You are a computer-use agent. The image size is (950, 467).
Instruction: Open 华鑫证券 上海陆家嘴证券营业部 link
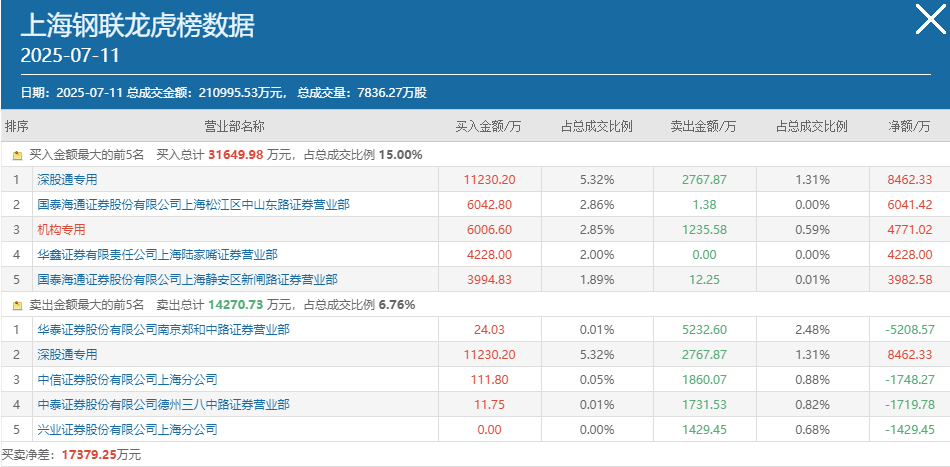click(x=158, y=255)
